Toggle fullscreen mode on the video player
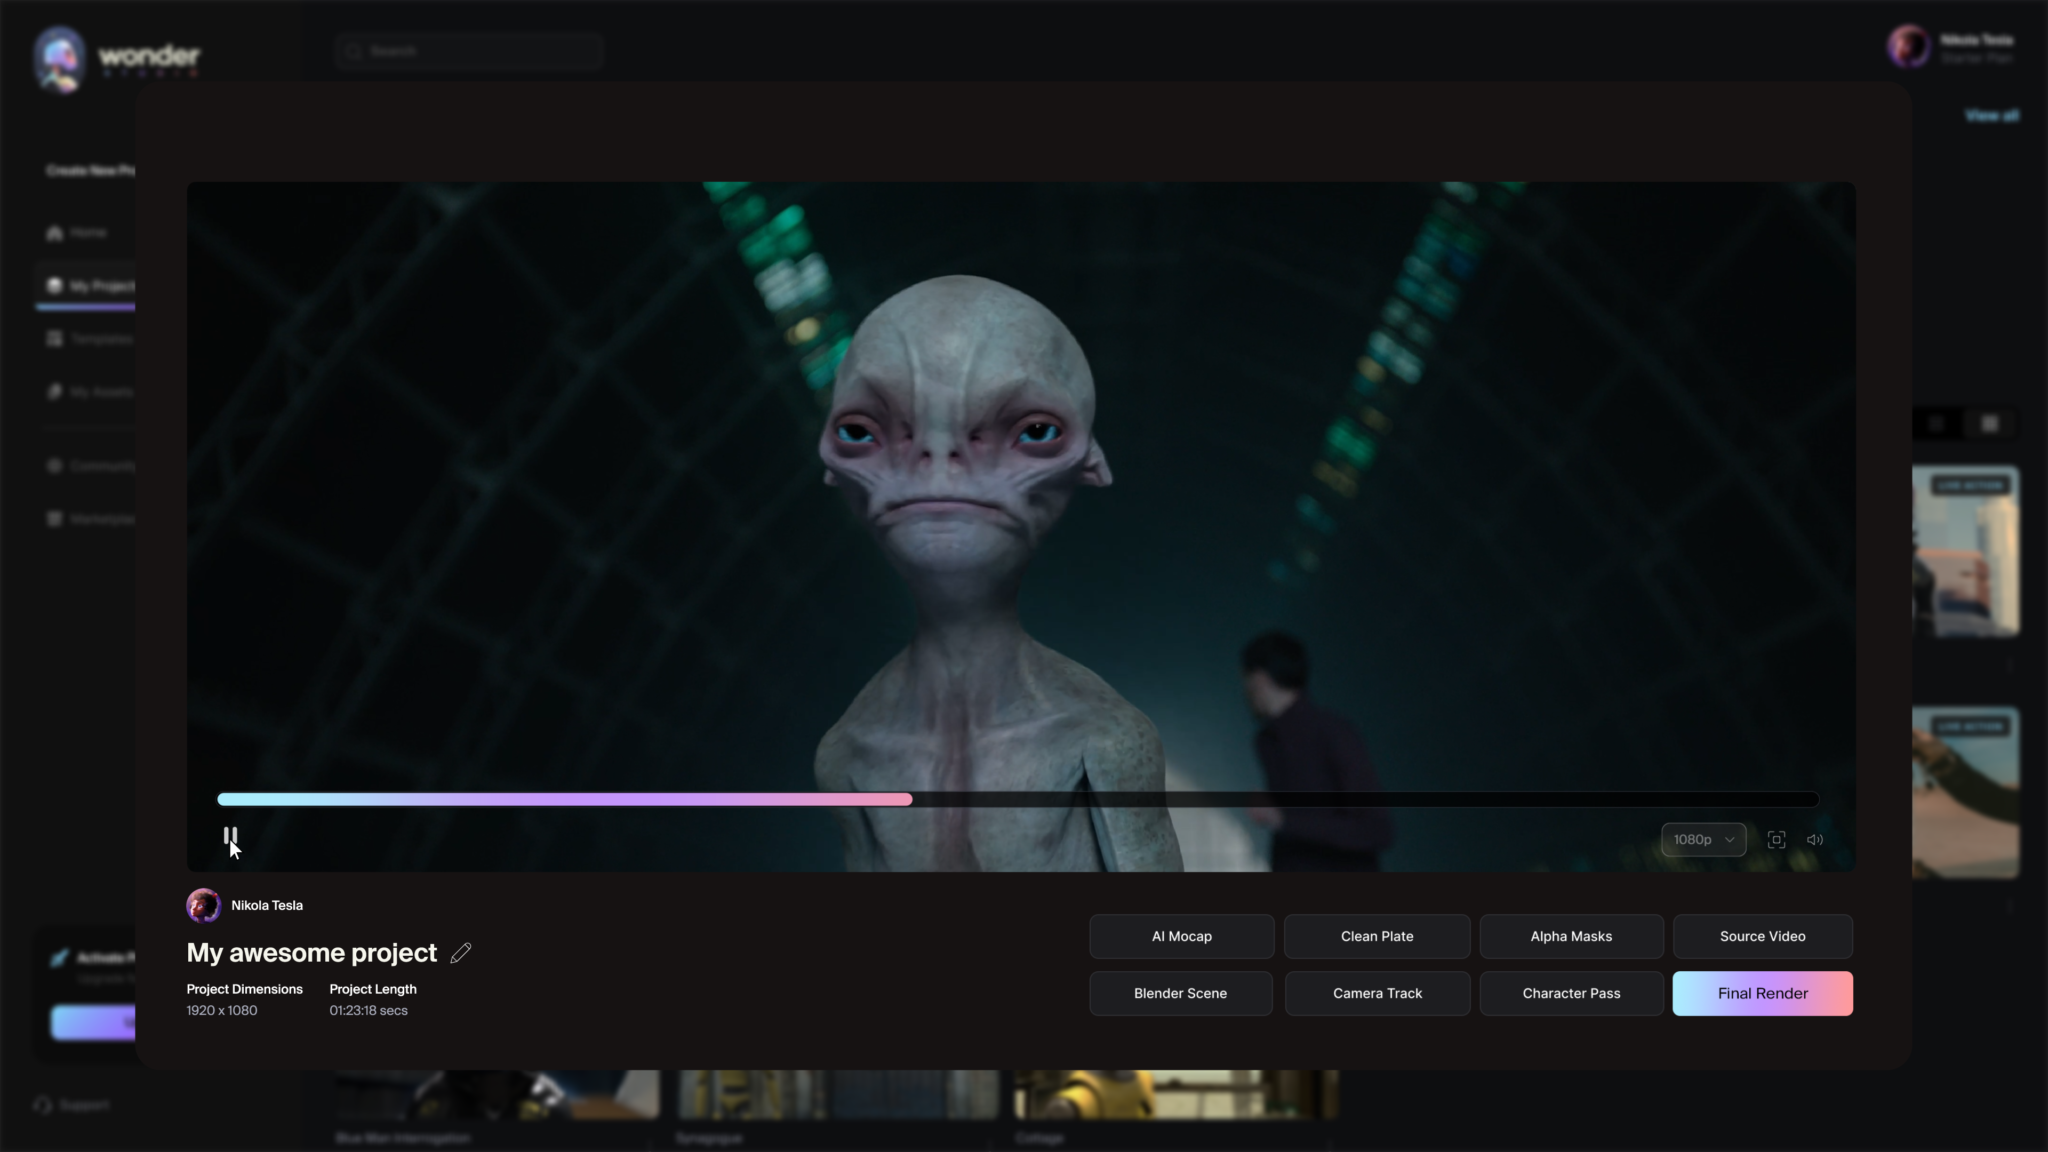This screenshot has width=2048, height=1152. (x=1776, y=839)
